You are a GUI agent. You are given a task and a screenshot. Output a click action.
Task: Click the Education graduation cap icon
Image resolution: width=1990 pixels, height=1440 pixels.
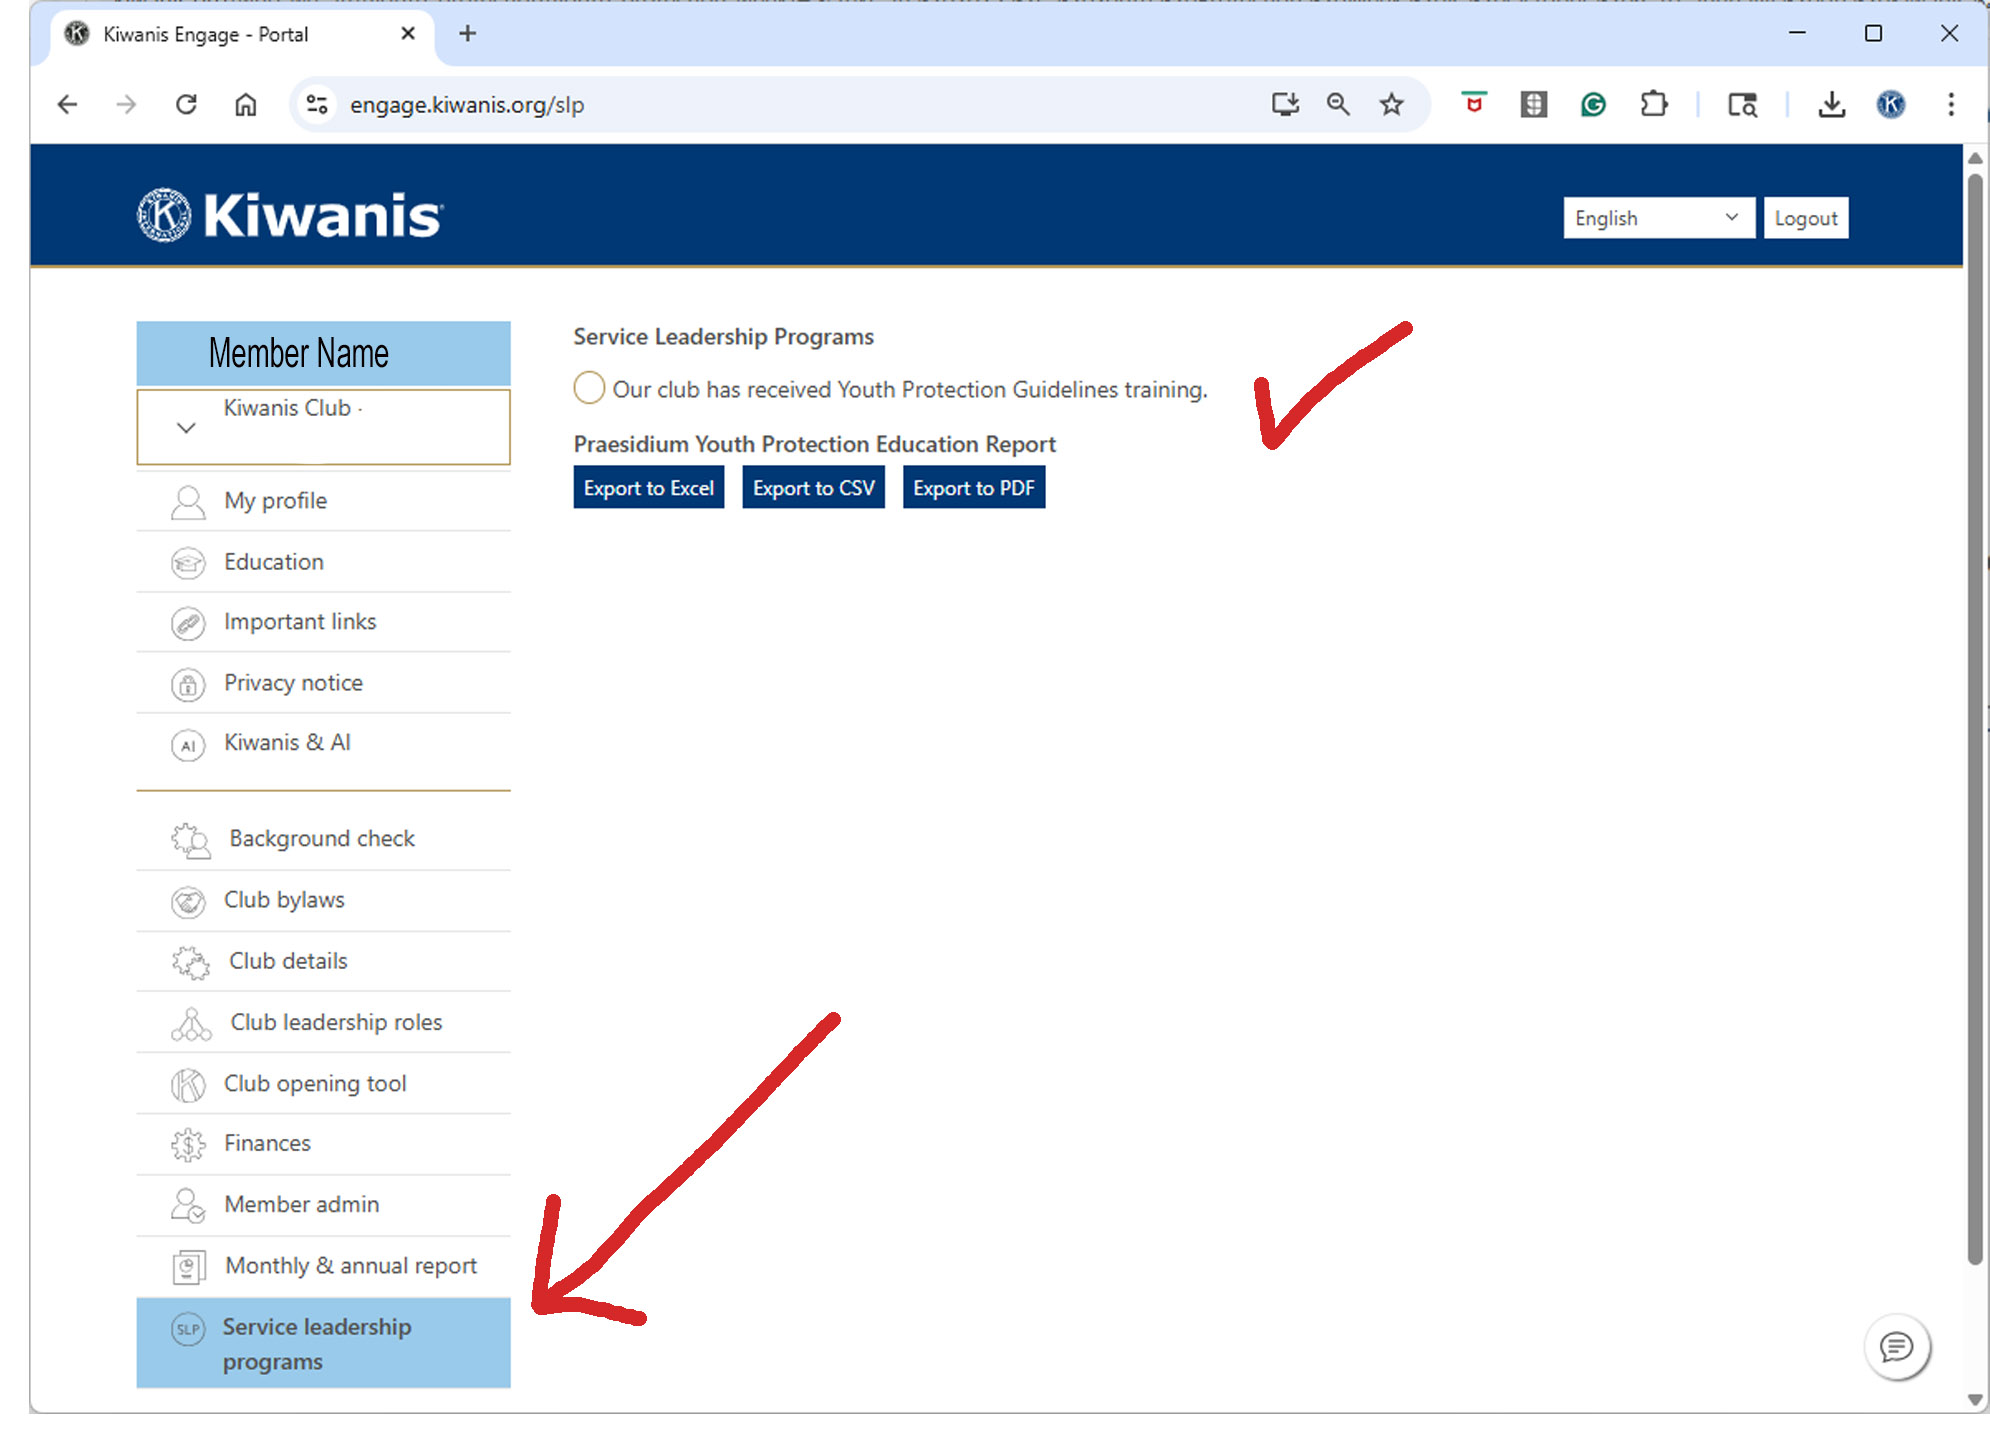tap(188, 563)
